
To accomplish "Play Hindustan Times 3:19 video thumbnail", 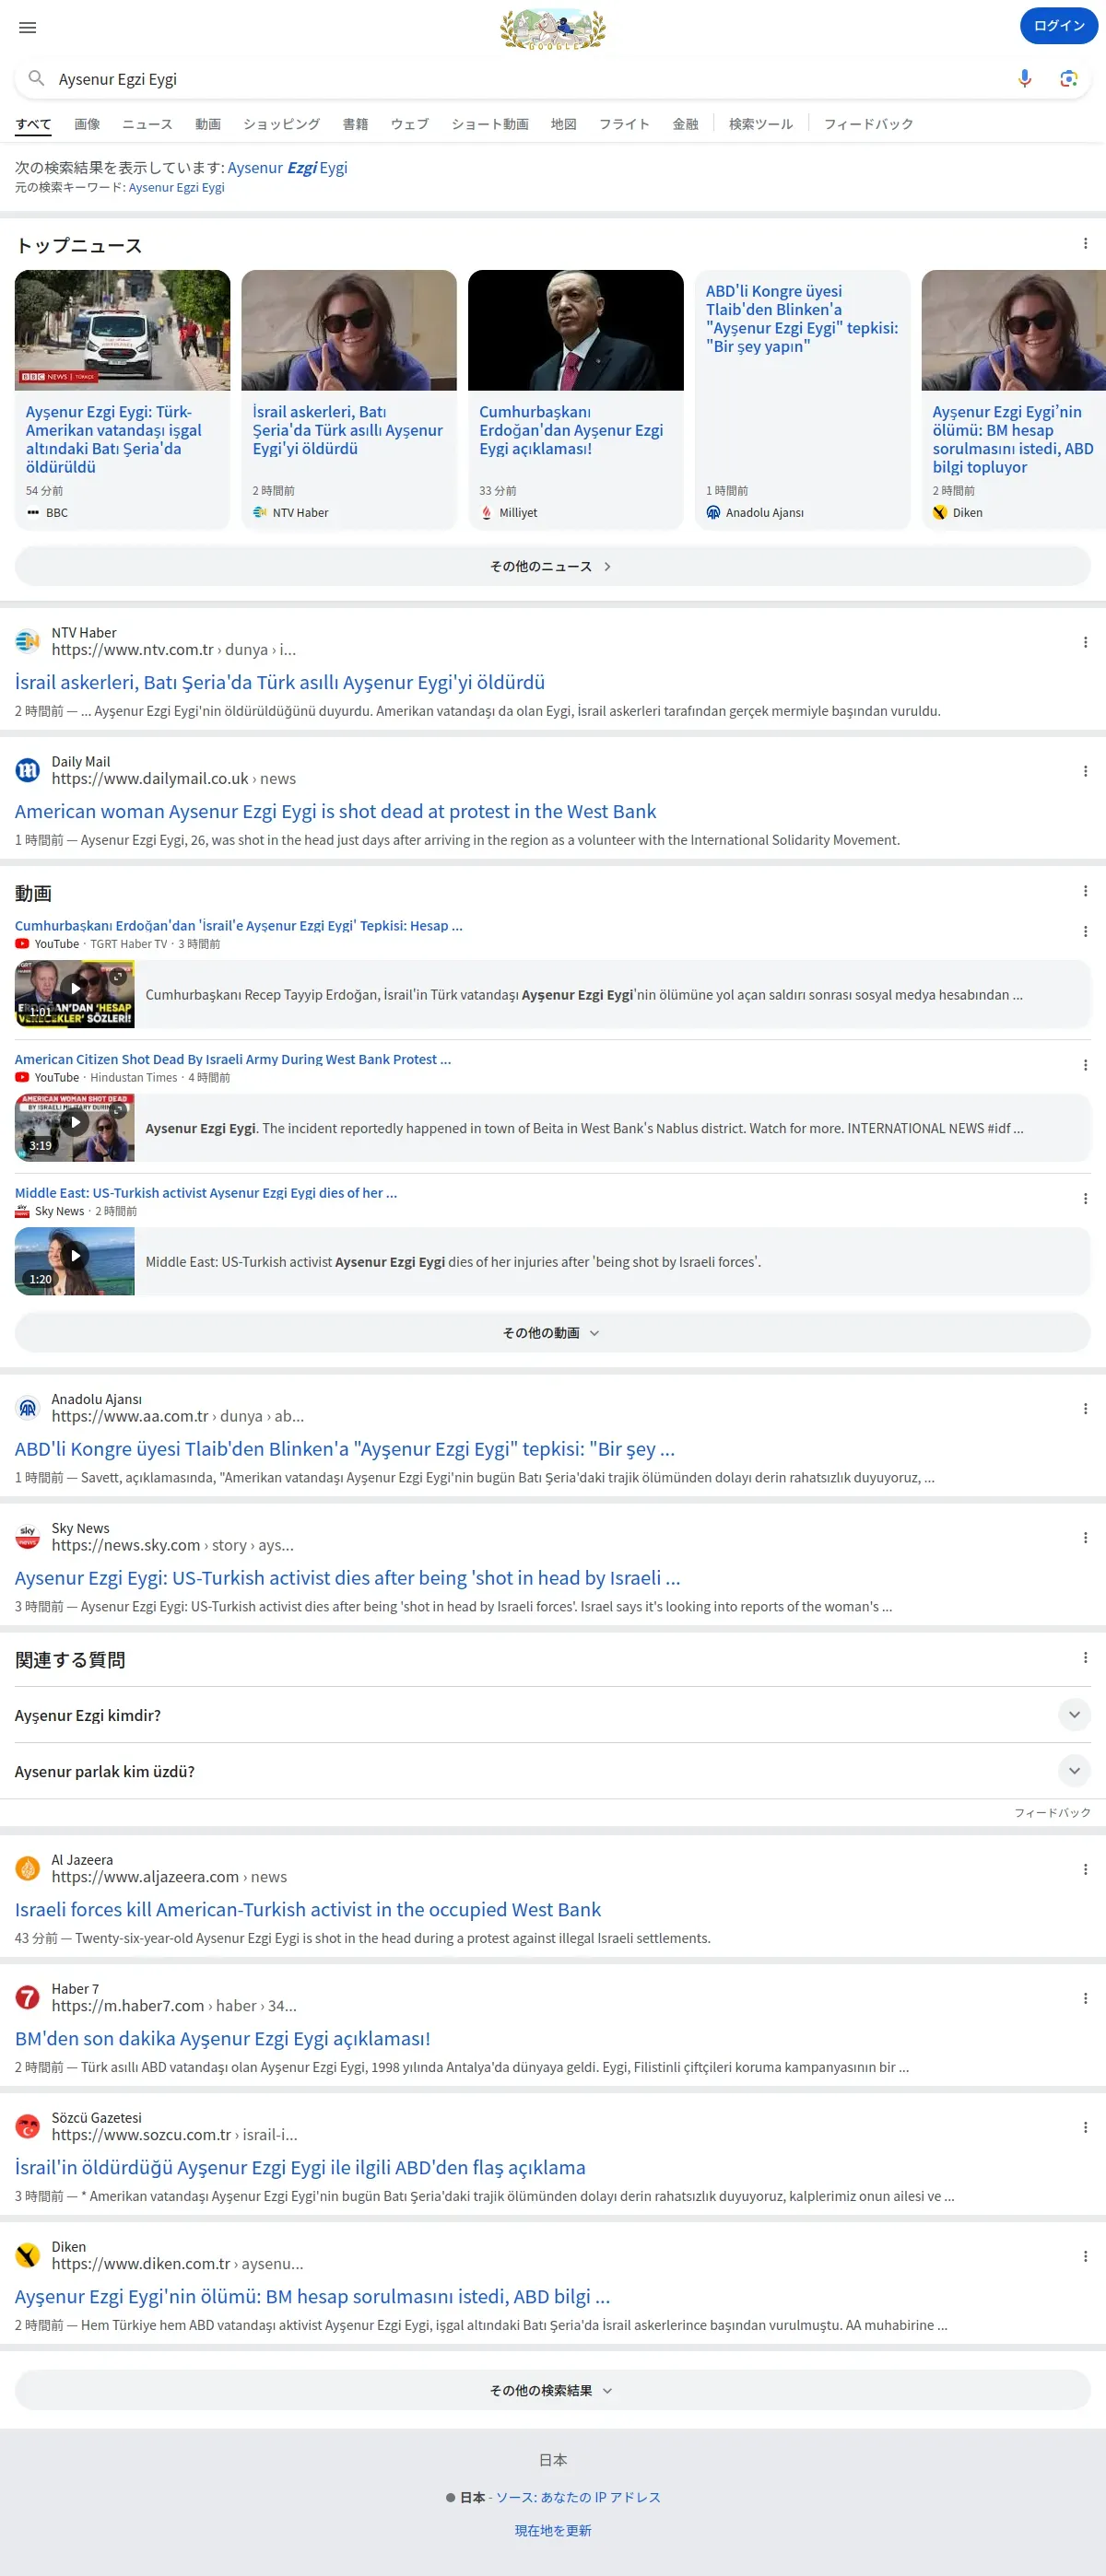I will [x=75, y=1128].
